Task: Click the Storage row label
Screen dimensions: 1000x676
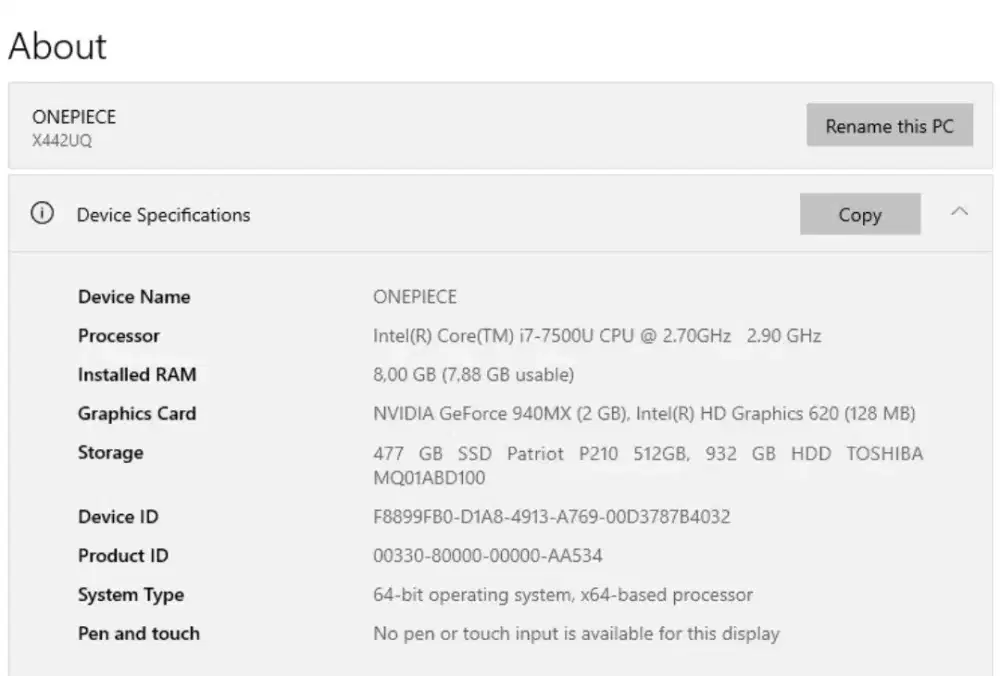Action: (110, 452)
